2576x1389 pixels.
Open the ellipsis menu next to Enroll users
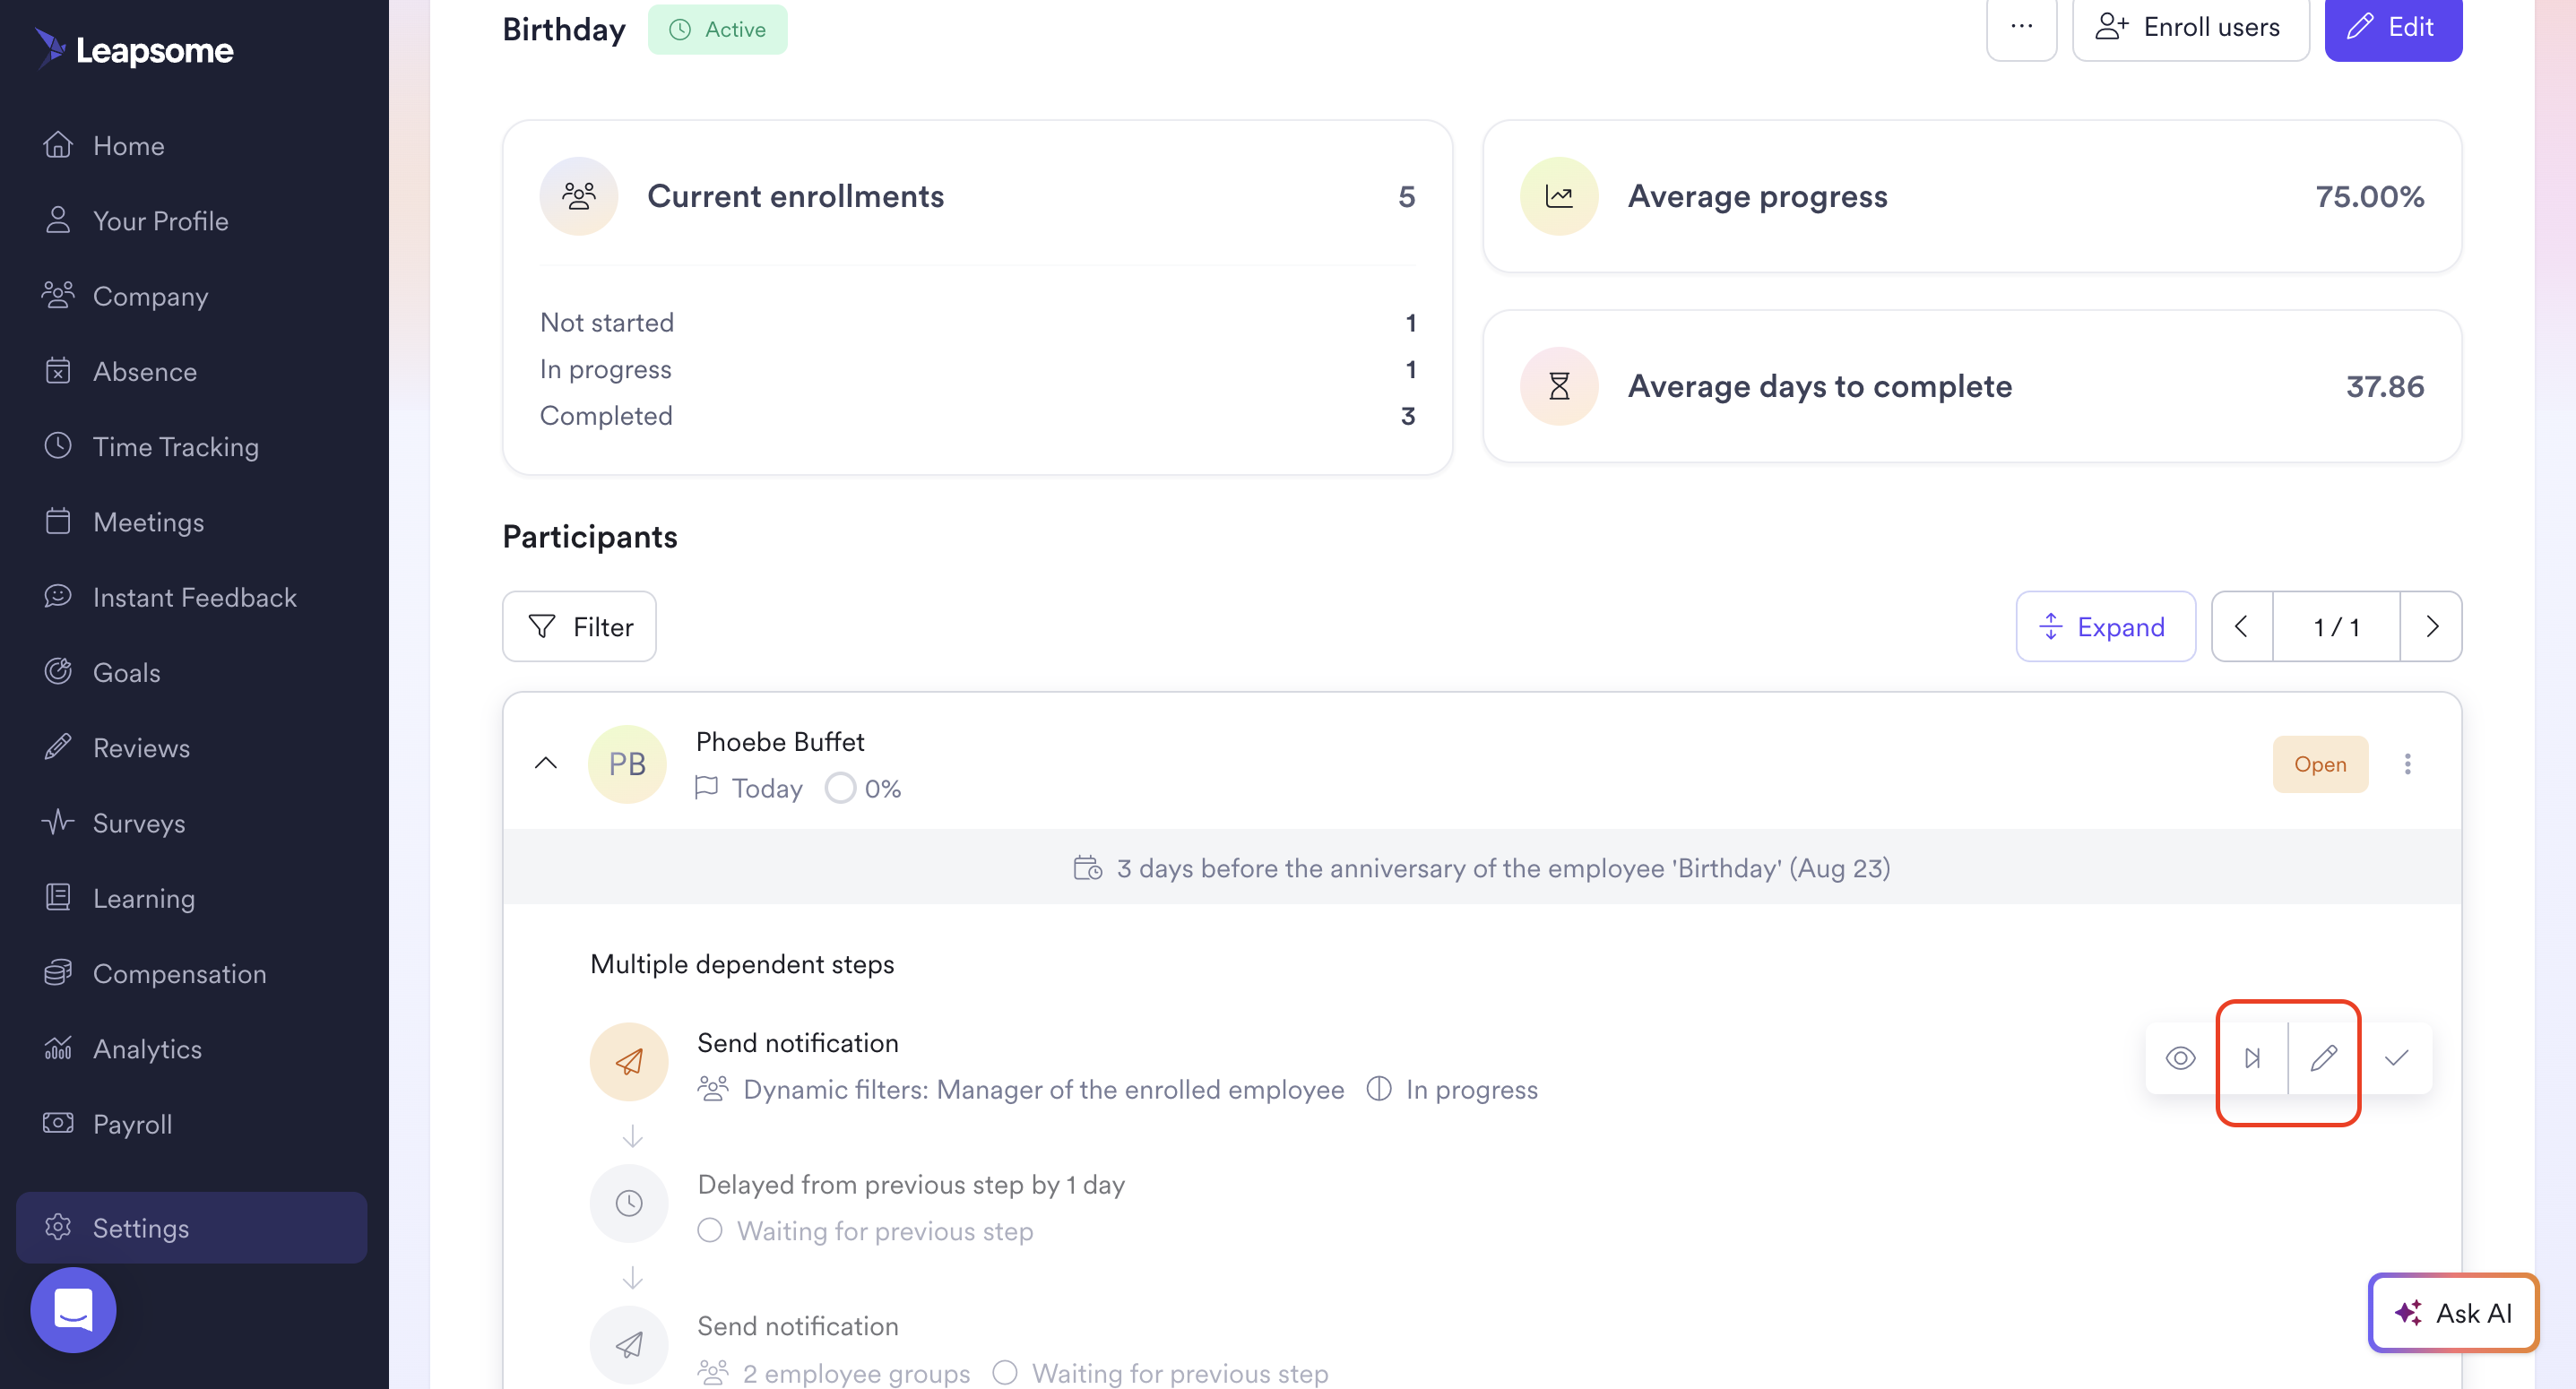click(2021, 27)
